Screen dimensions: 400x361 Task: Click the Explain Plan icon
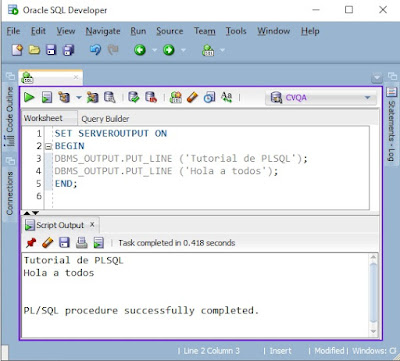(x=64, y=97)
